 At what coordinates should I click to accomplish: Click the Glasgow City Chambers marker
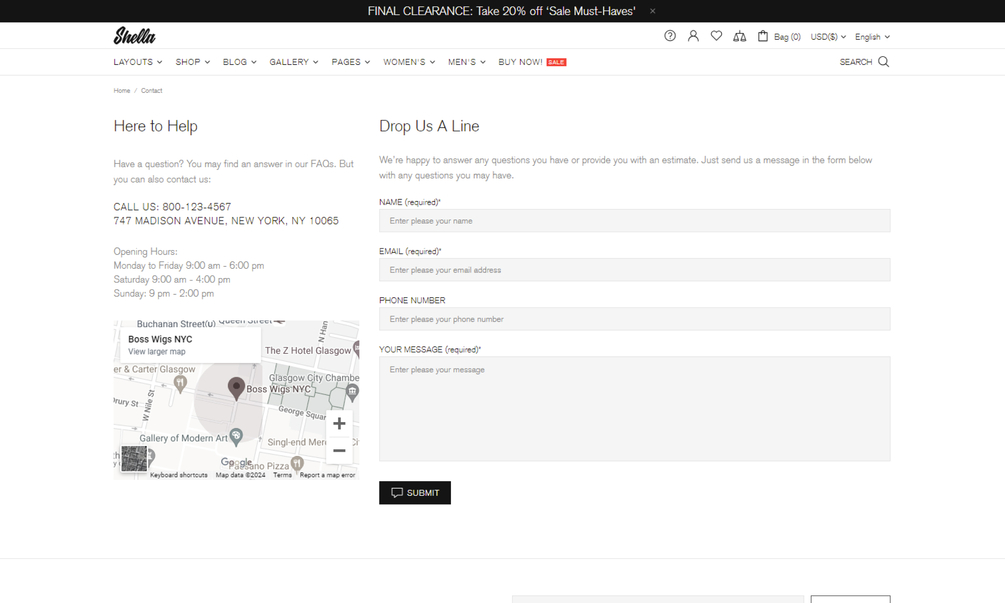pyautogui.click(x=352, y=392)
